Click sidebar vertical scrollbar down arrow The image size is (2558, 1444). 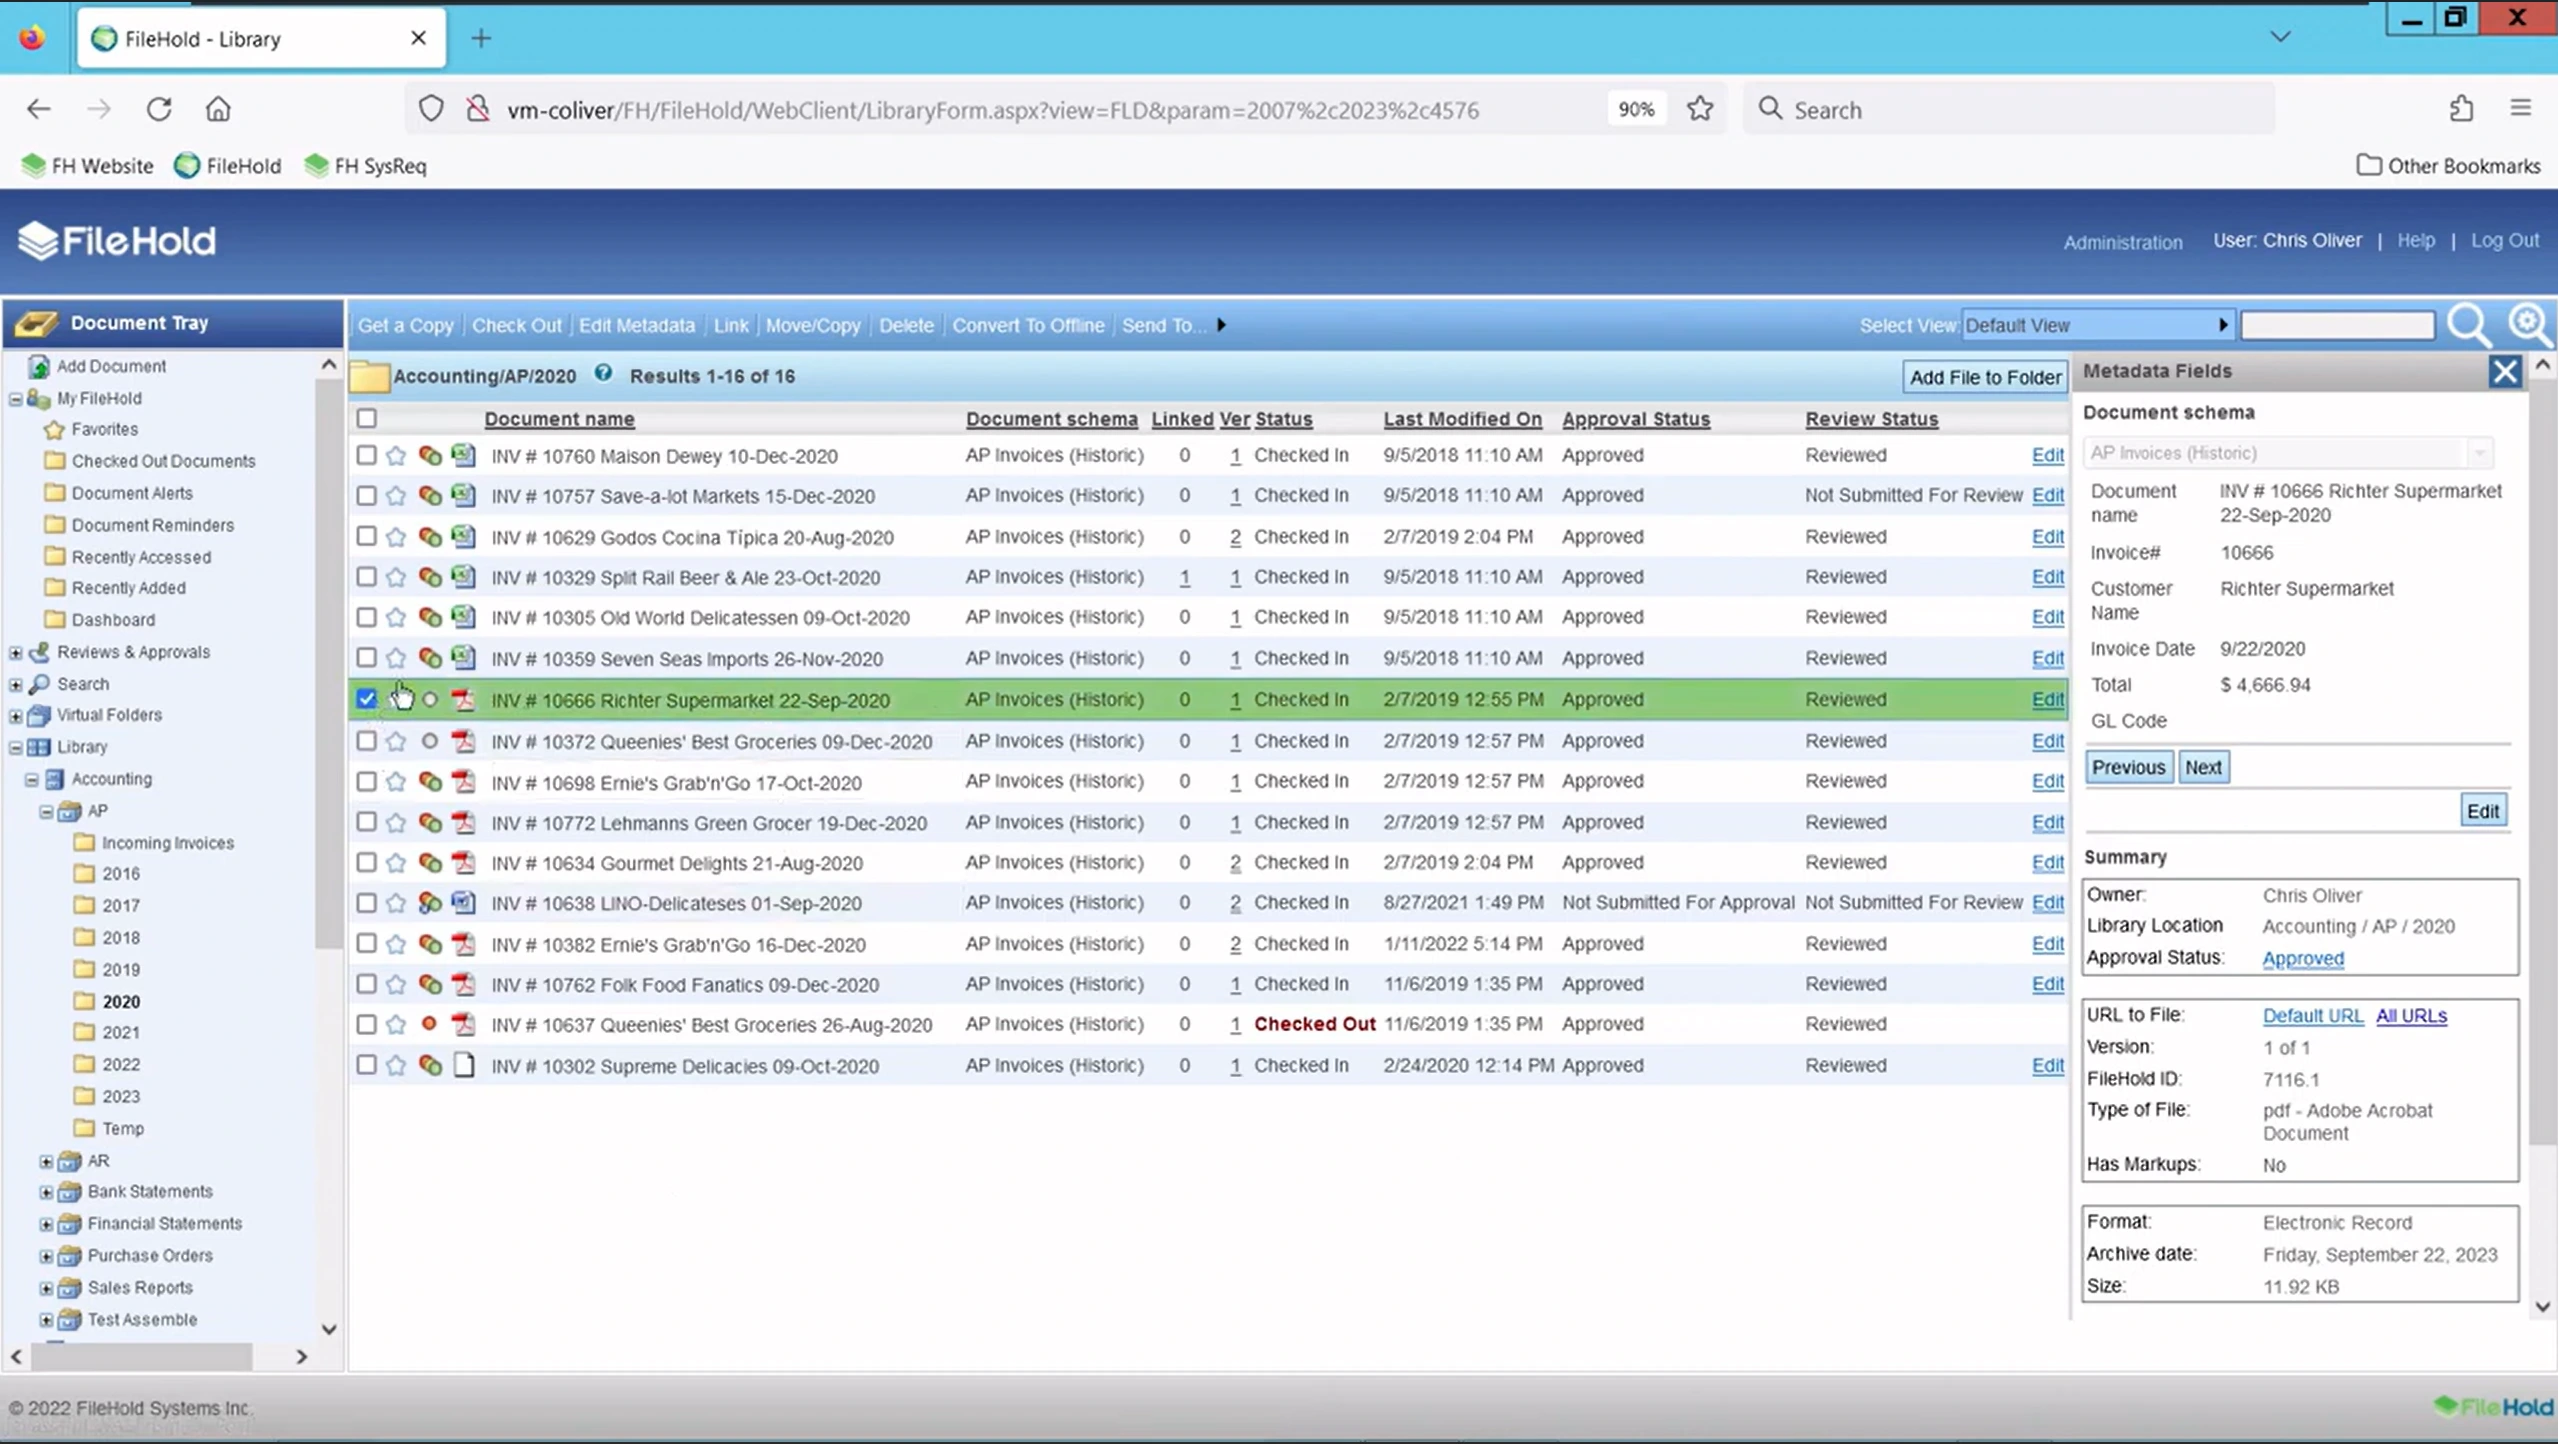[x=329, y=1329]
